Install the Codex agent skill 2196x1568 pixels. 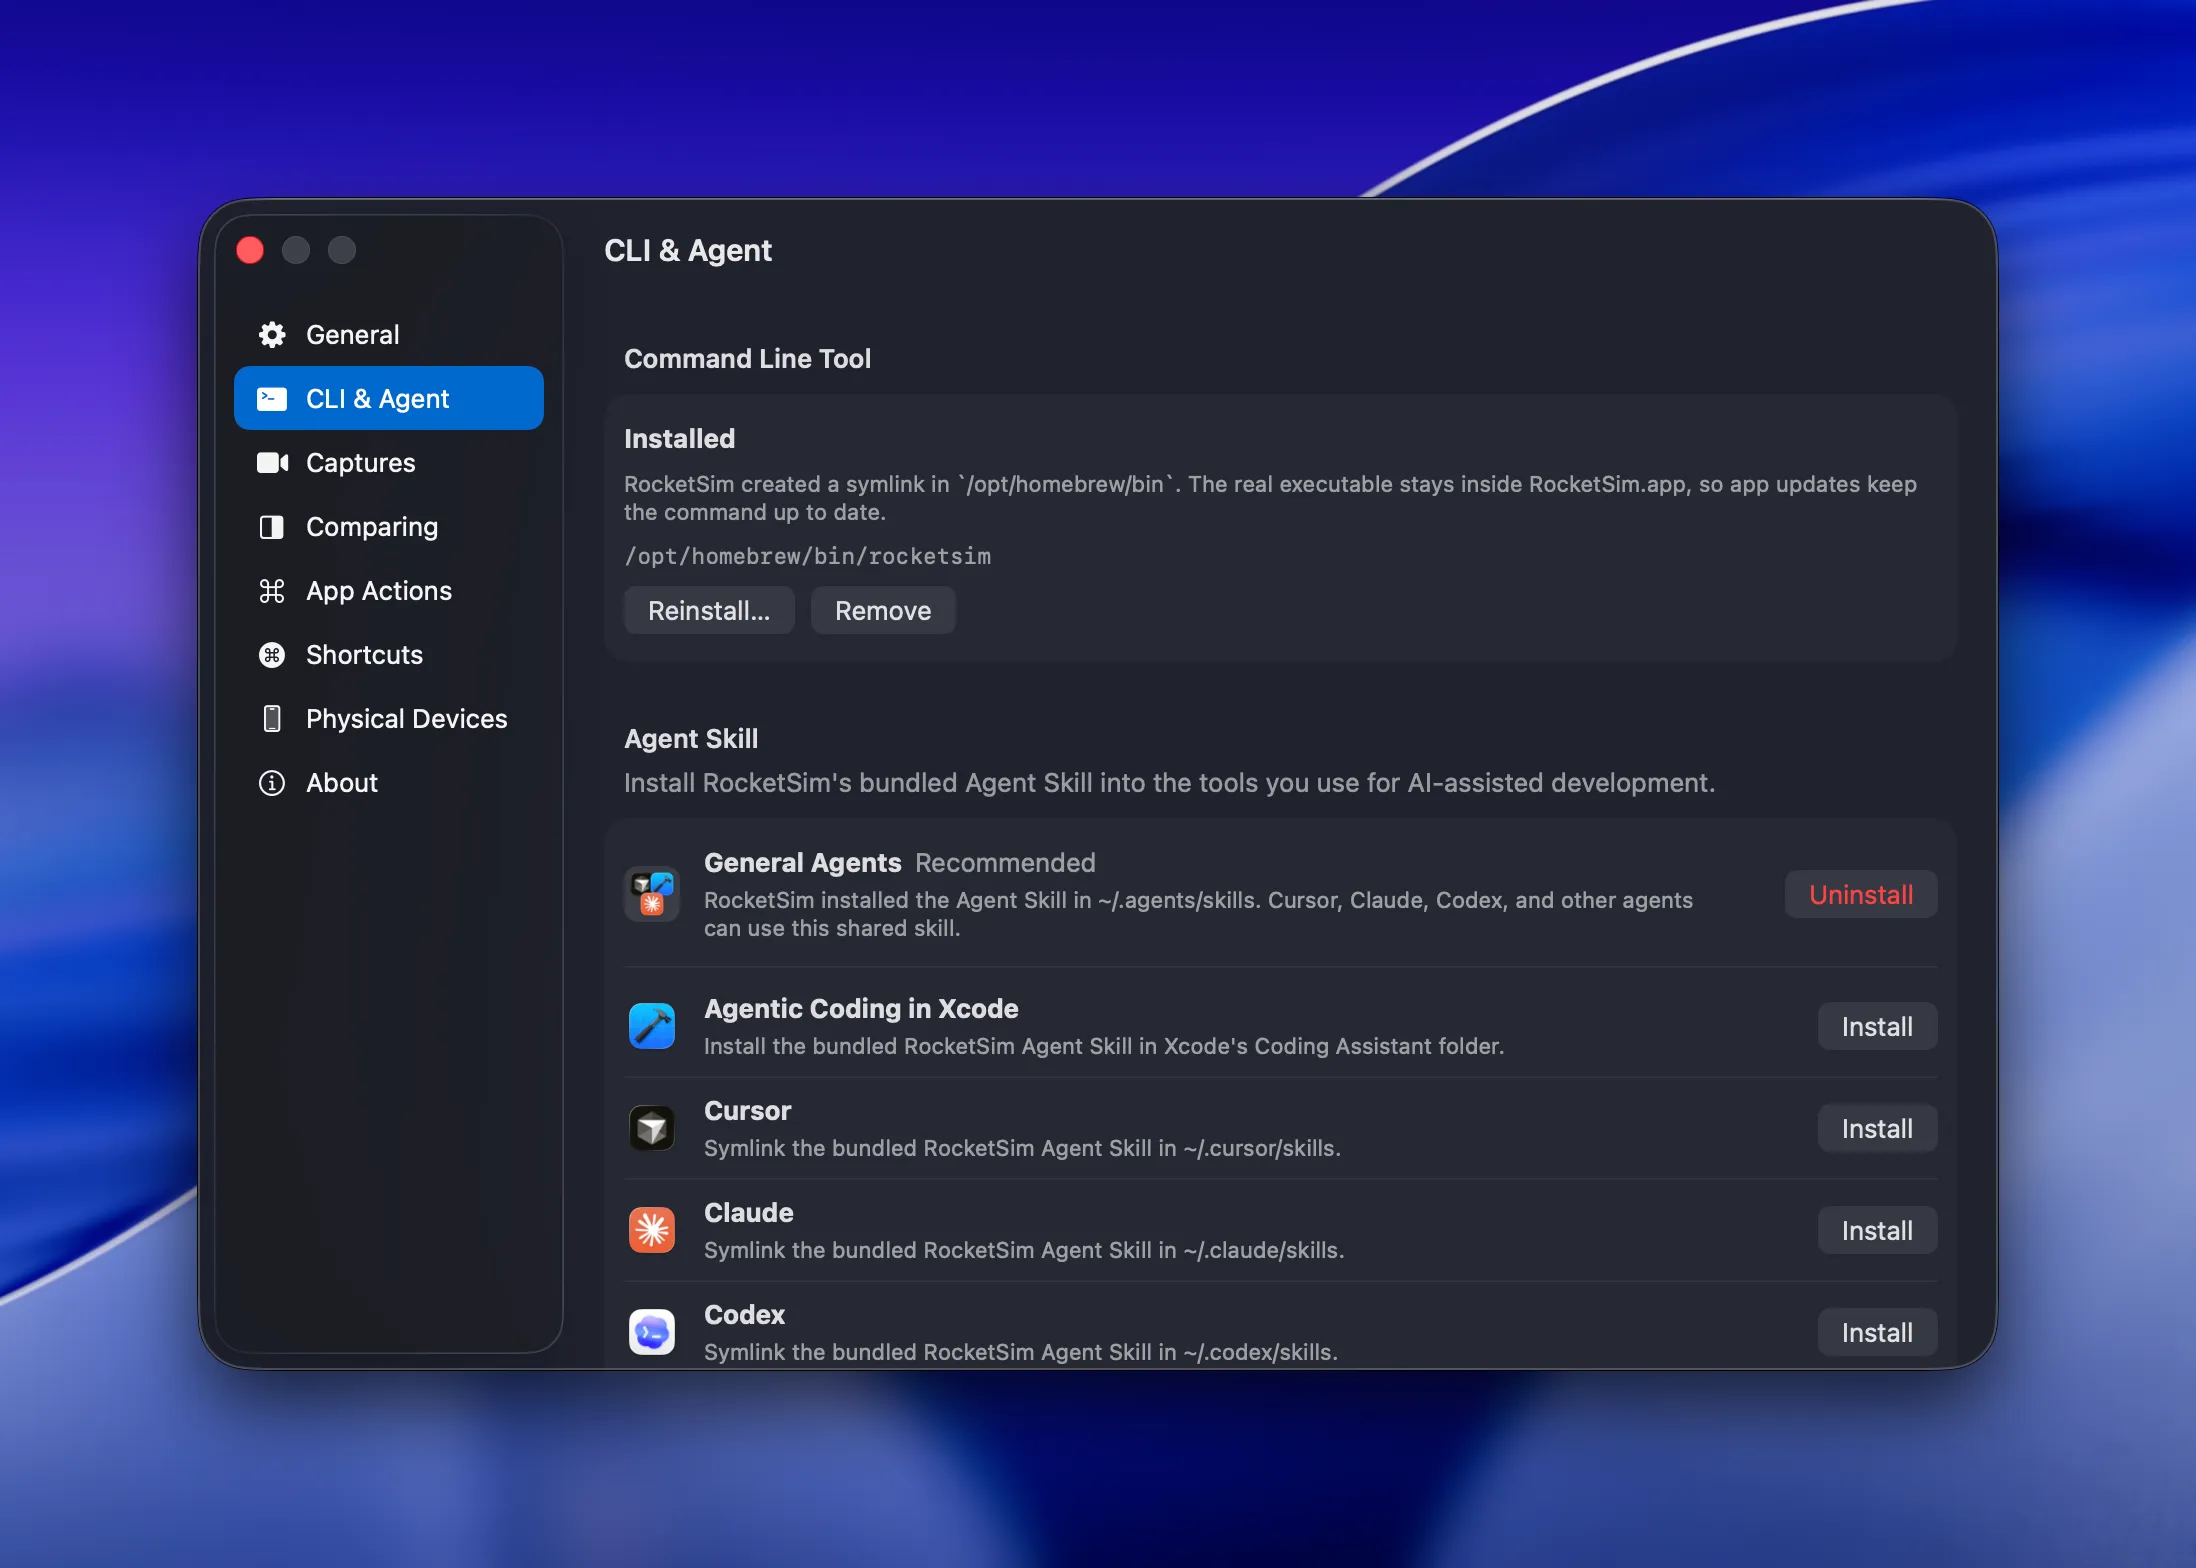(1877, 1332)
